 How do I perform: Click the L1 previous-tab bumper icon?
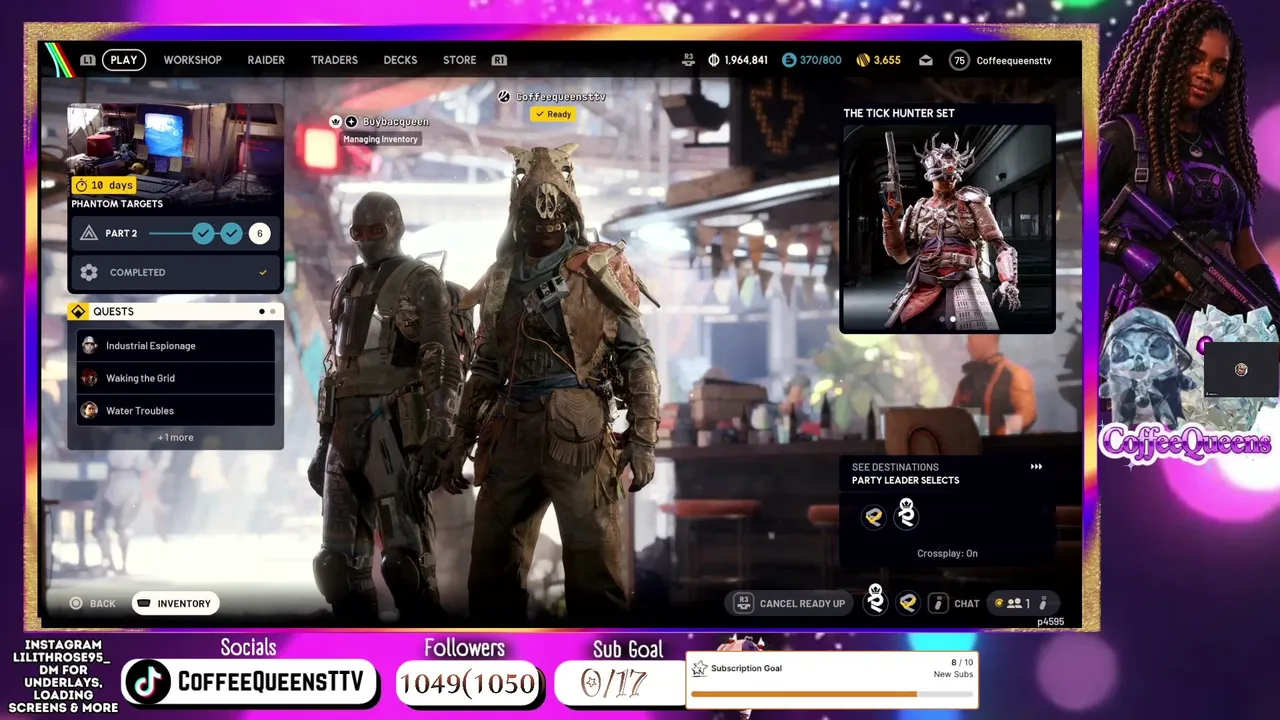pos(88,60)
